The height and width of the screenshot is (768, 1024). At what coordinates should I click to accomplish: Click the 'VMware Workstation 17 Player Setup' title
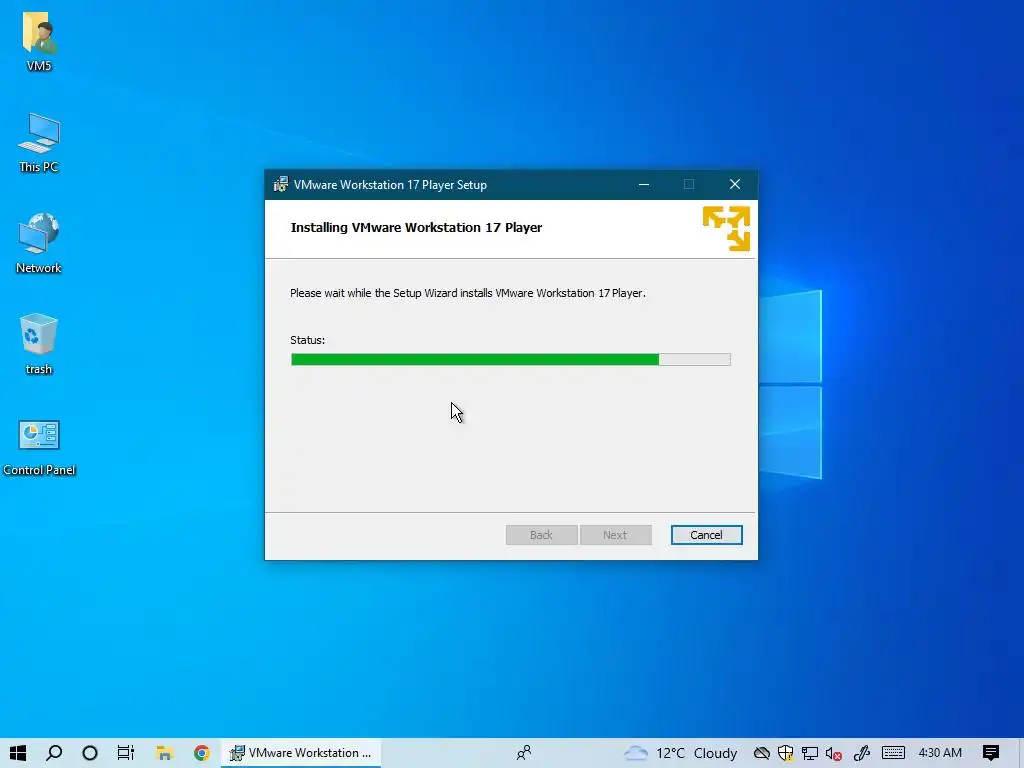tap(390, 185)
